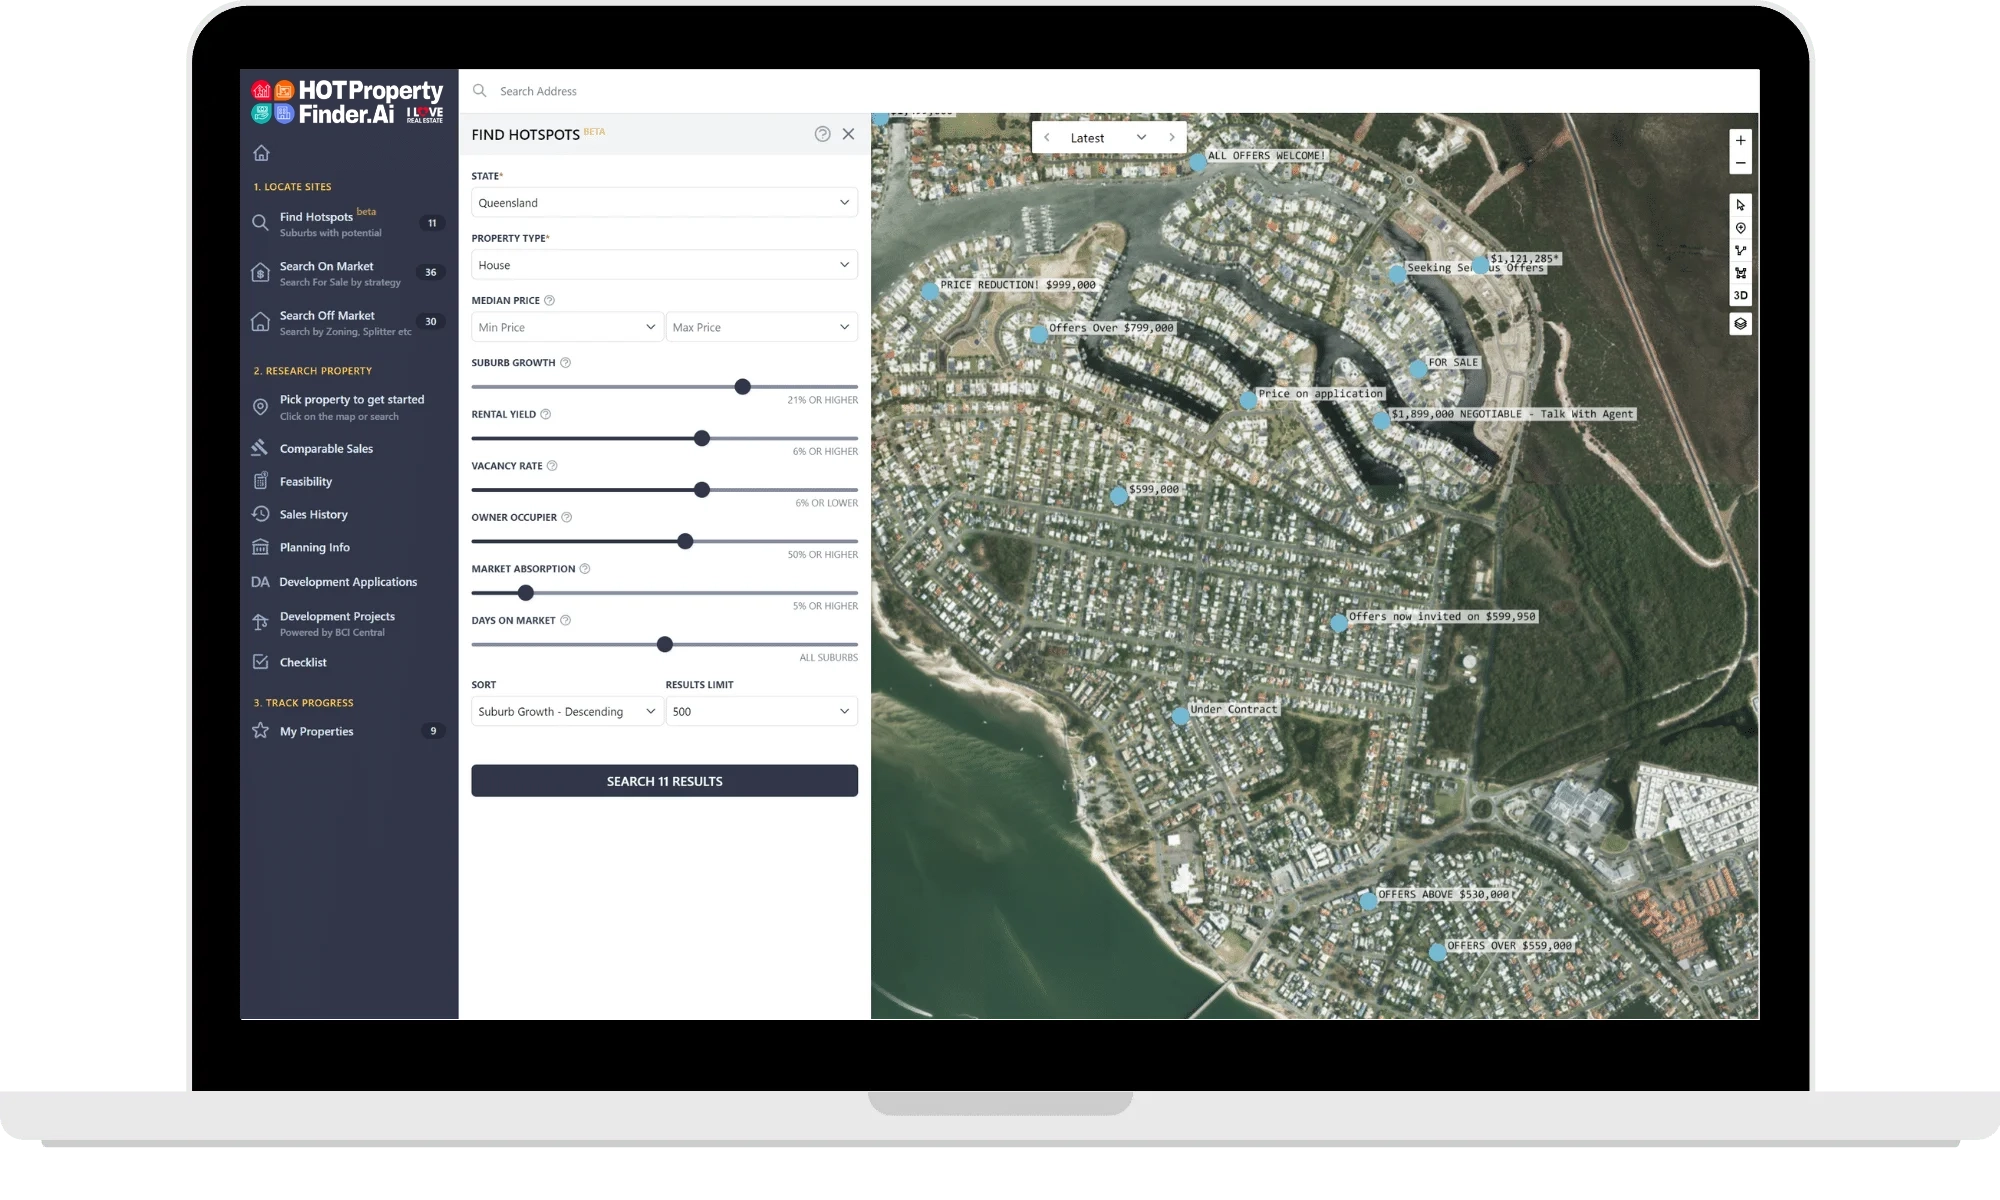
Task: Zoom in on the map
Action: point(1740,141)
